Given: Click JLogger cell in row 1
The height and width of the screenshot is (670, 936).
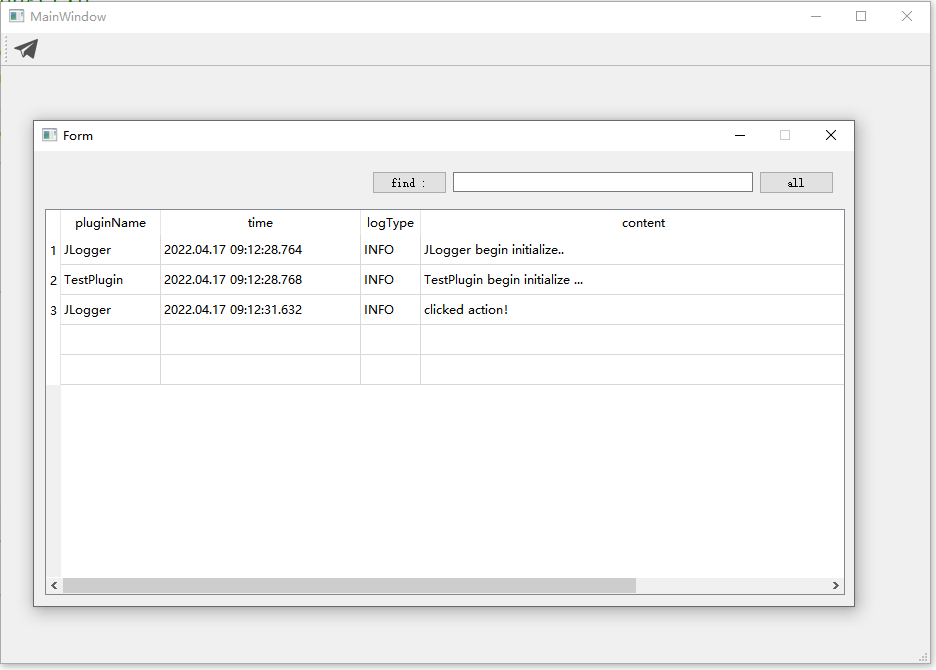Looking at the screenshot, I should pos(110,250).
